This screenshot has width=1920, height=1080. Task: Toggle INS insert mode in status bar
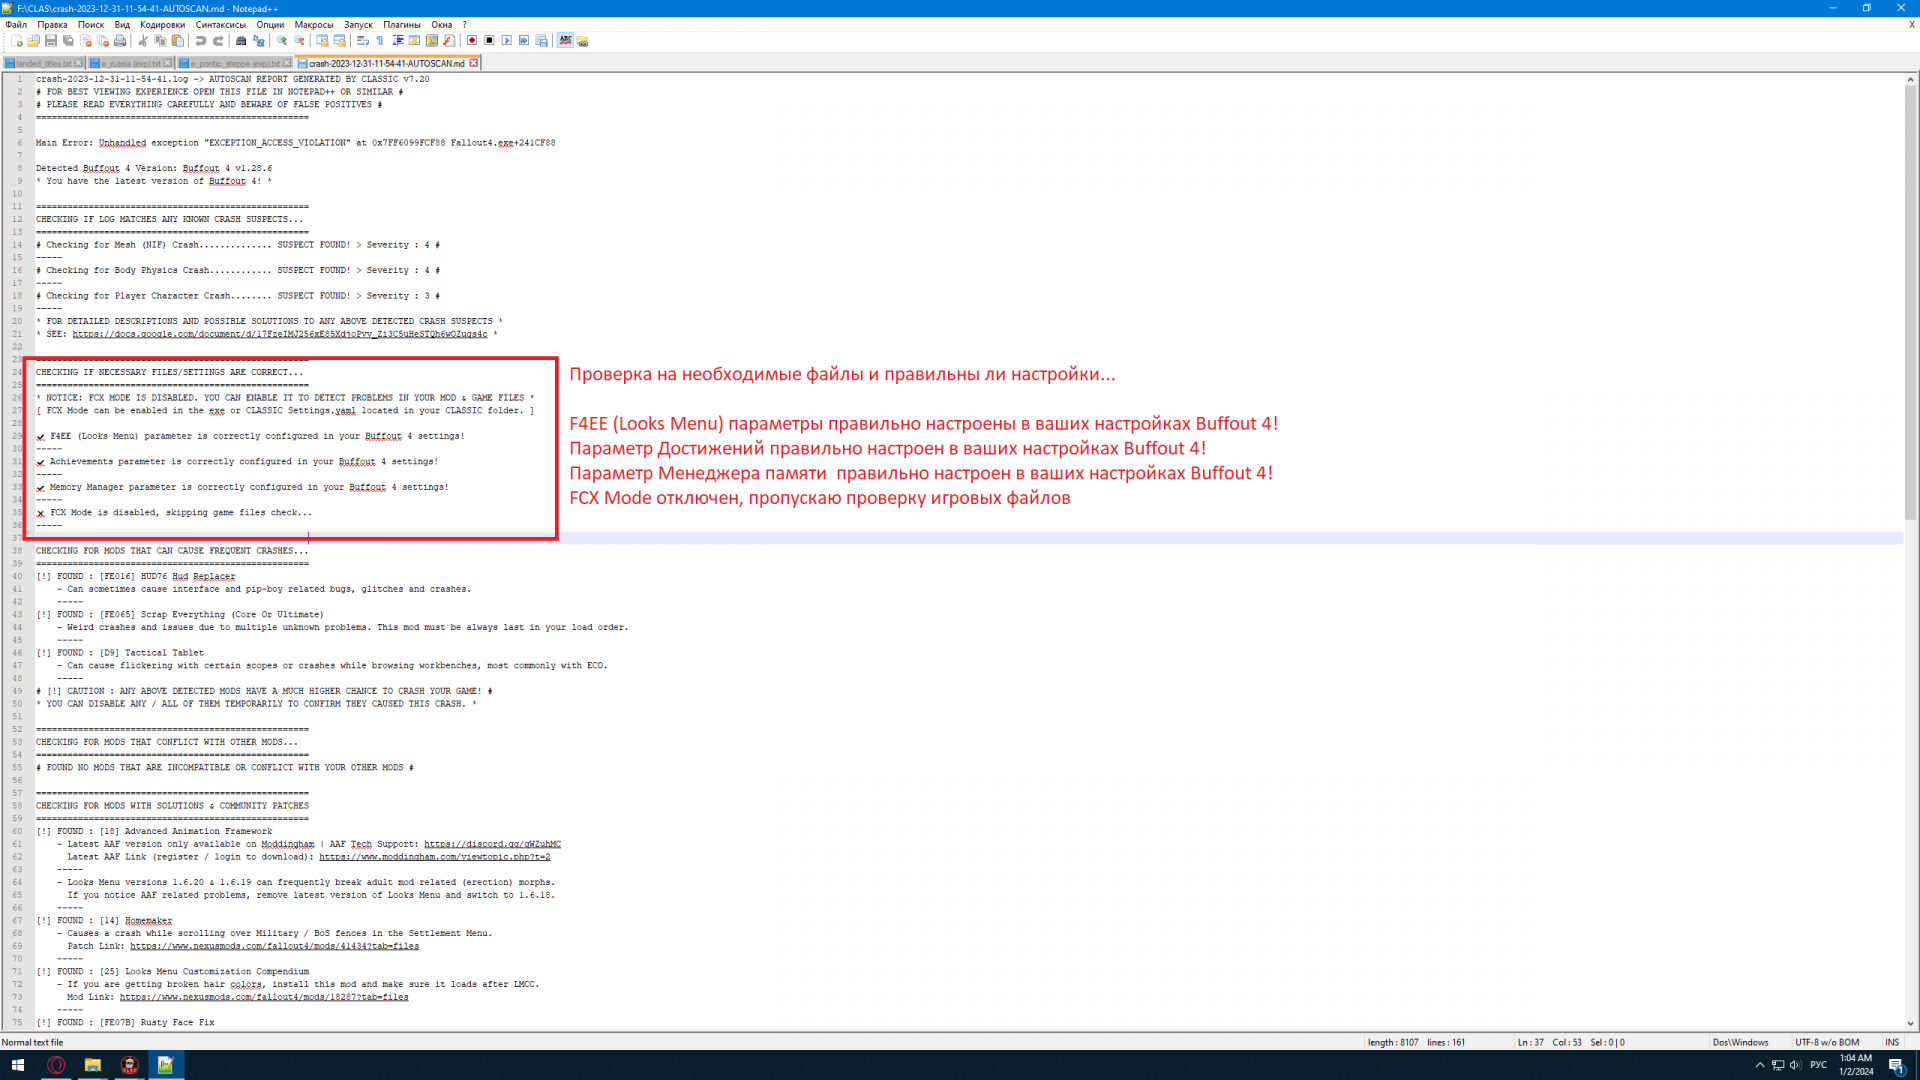(1892, 1042)
